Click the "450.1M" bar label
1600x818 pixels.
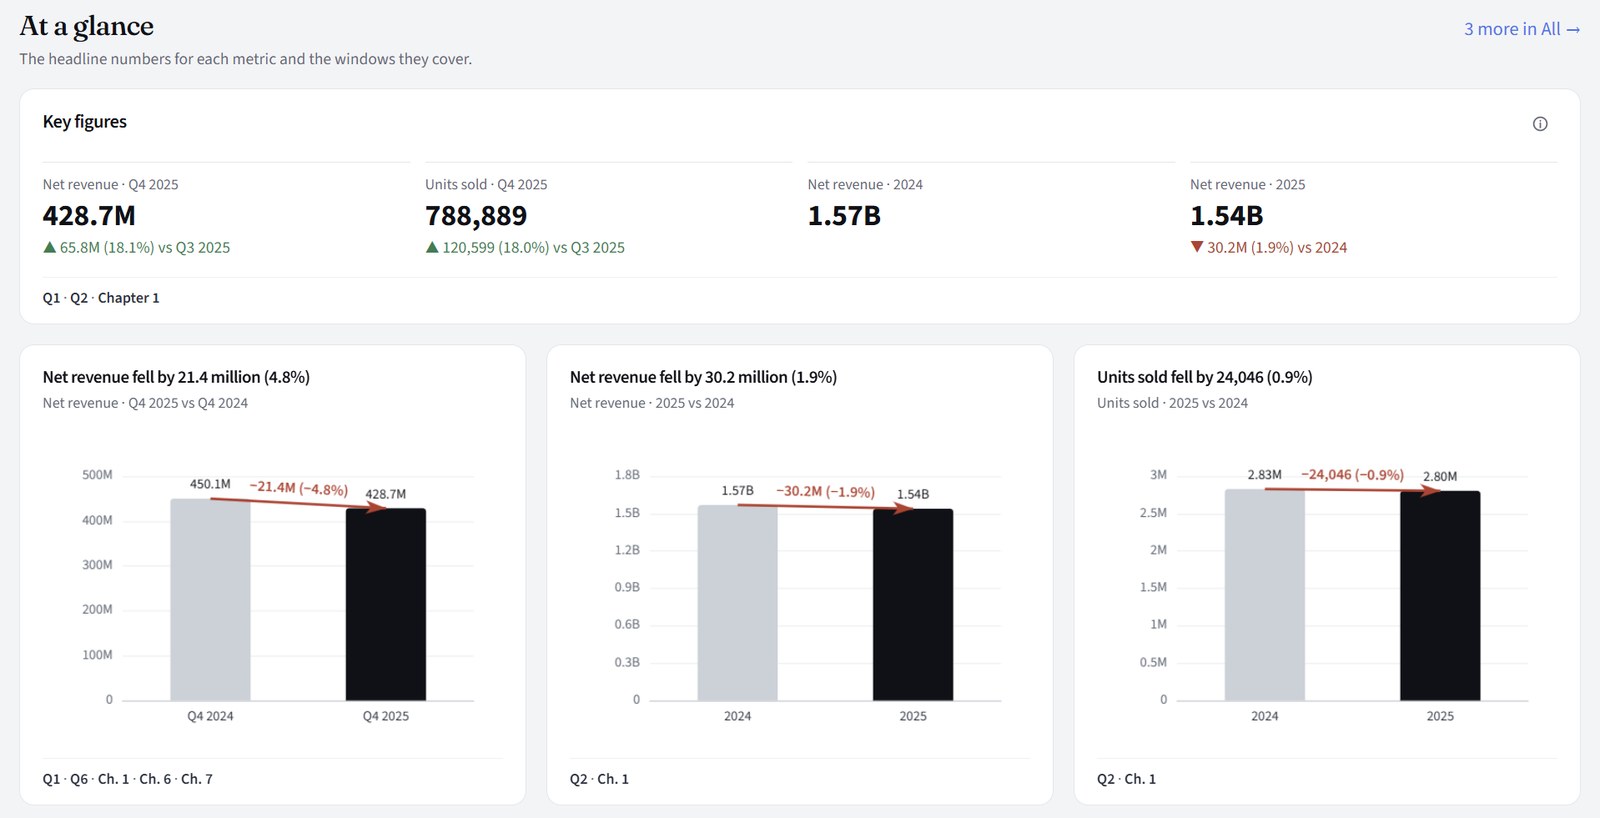(x=210, y=484)
